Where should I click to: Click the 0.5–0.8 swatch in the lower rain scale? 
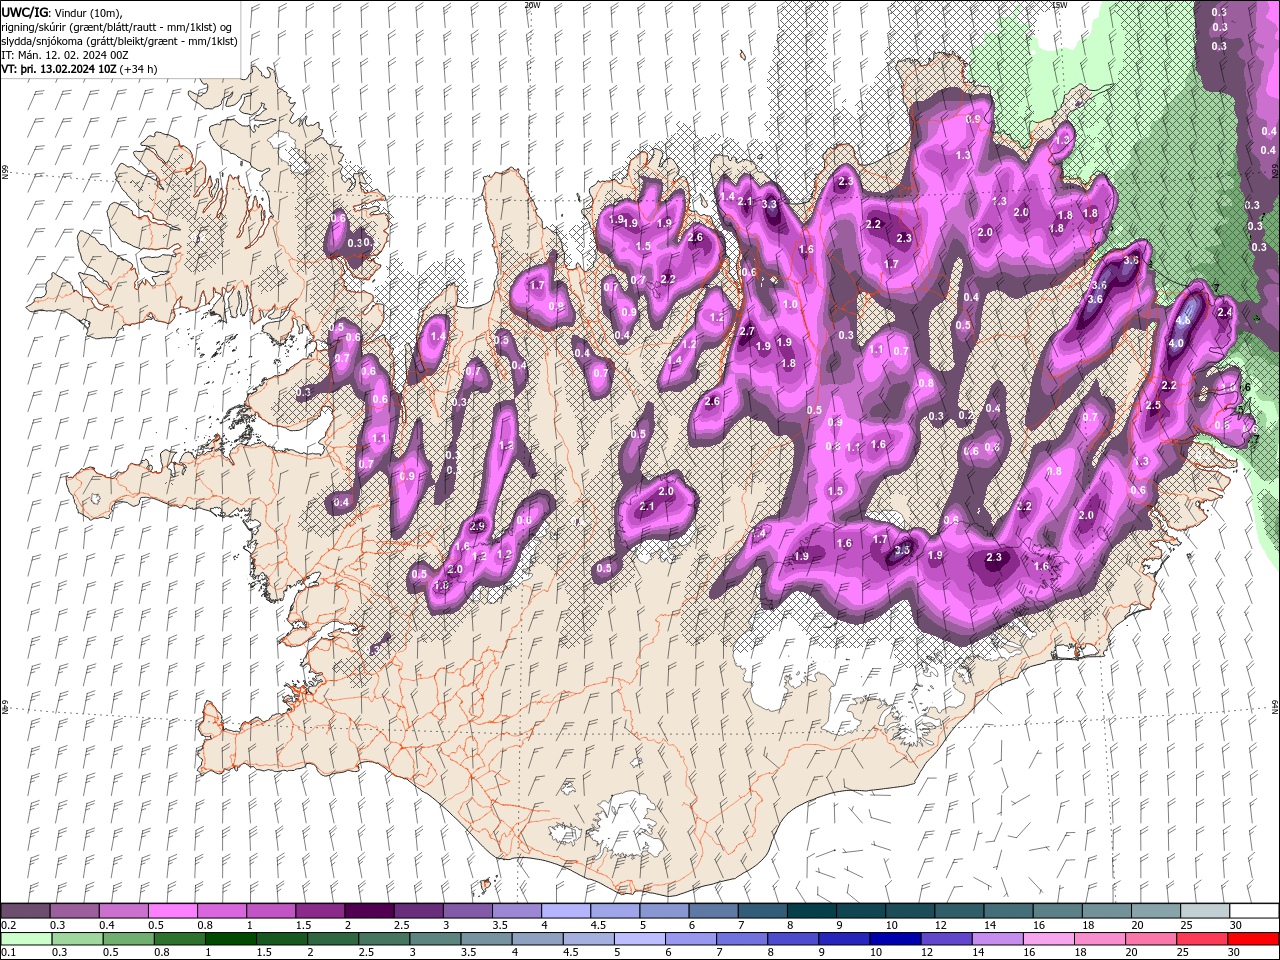click(128, 938)
